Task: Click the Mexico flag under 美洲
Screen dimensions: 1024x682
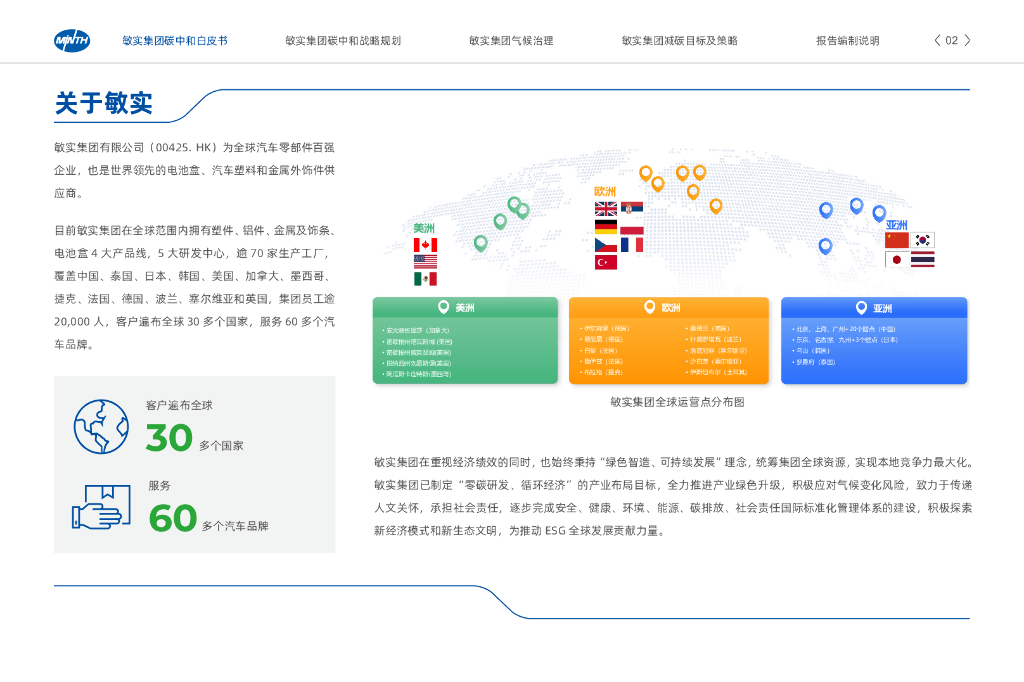Action: [425, 279]
